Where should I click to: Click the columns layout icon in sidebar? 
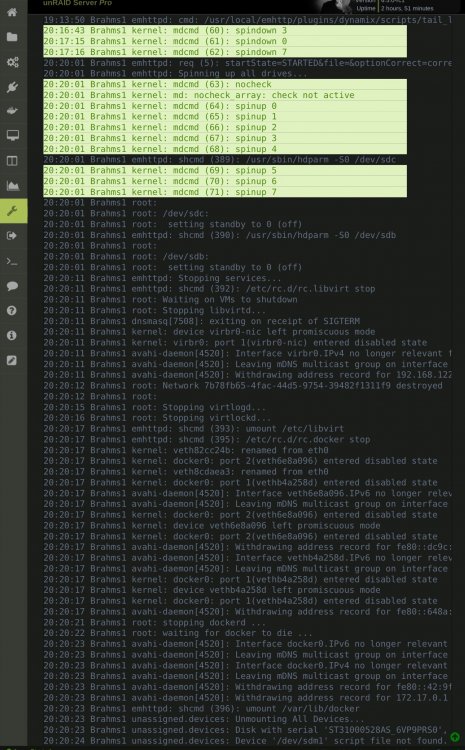tap(12, 161)
